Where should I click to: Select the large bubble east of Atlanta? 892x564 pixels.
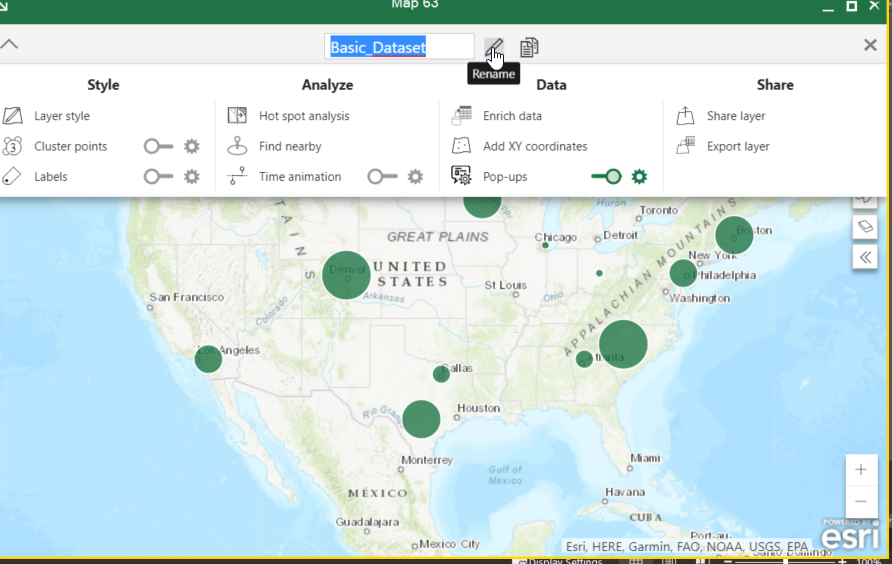[623, 344]
